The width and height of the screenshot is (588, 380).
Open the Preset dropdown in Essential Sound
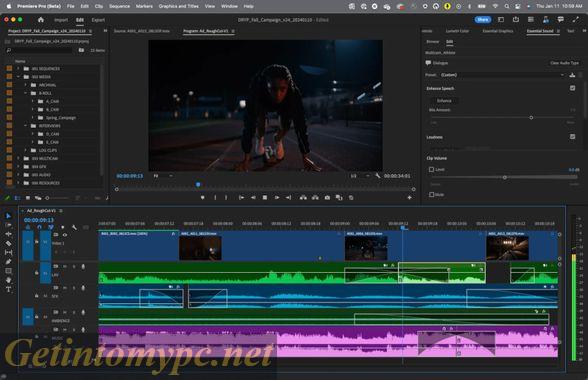(502, 75)
